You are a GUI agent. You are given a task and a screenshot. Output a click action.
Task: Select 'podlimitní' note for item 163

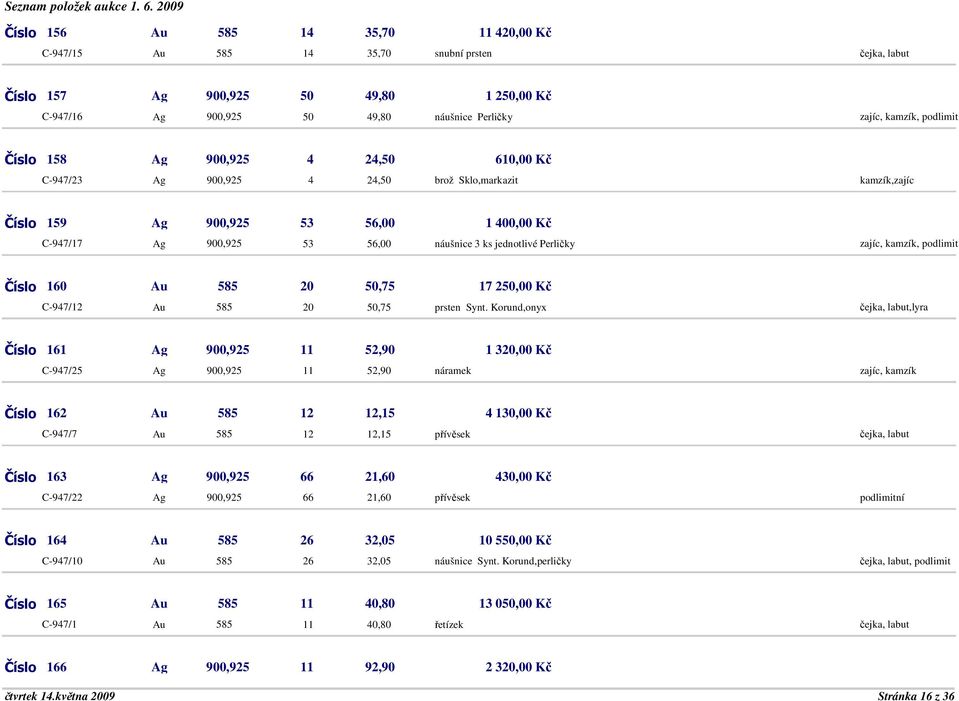(882, 497)
